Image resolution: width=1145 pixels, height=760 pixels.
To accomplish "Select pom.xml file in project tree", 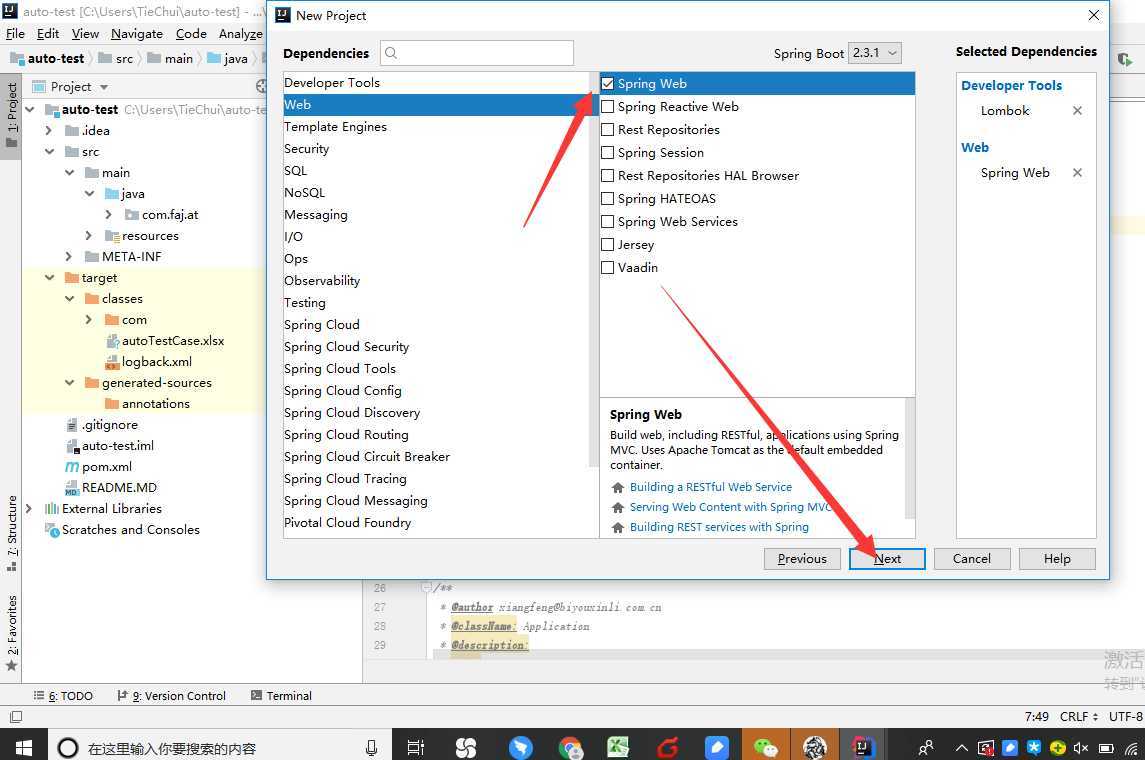I will pos(99,467).
